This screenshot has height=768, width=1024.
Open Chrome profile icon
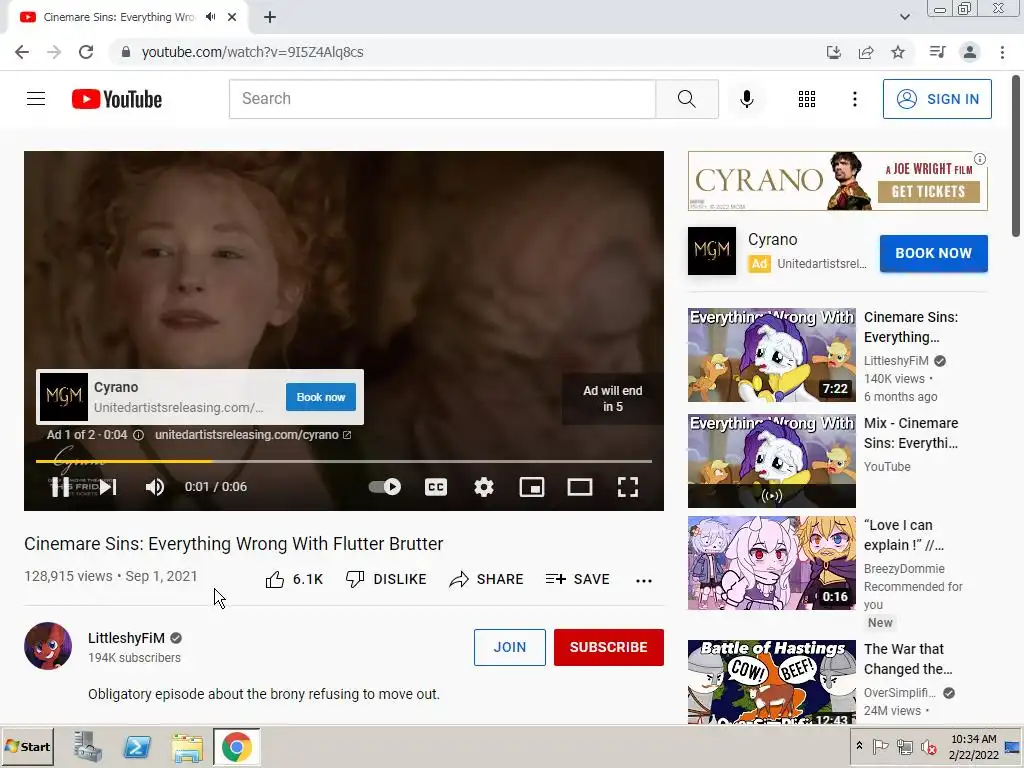click(970, 52)
